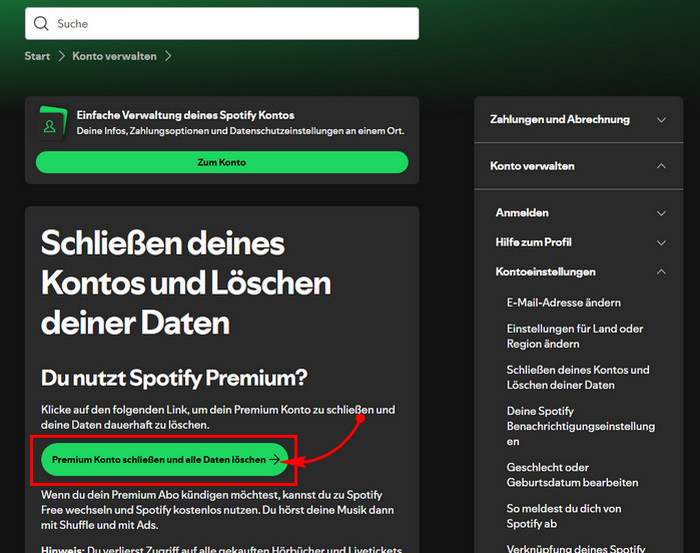This screenshot has height=553, width=700.
Task: Open So meldest du dich von Spotify ab
Action: [564, 516]
